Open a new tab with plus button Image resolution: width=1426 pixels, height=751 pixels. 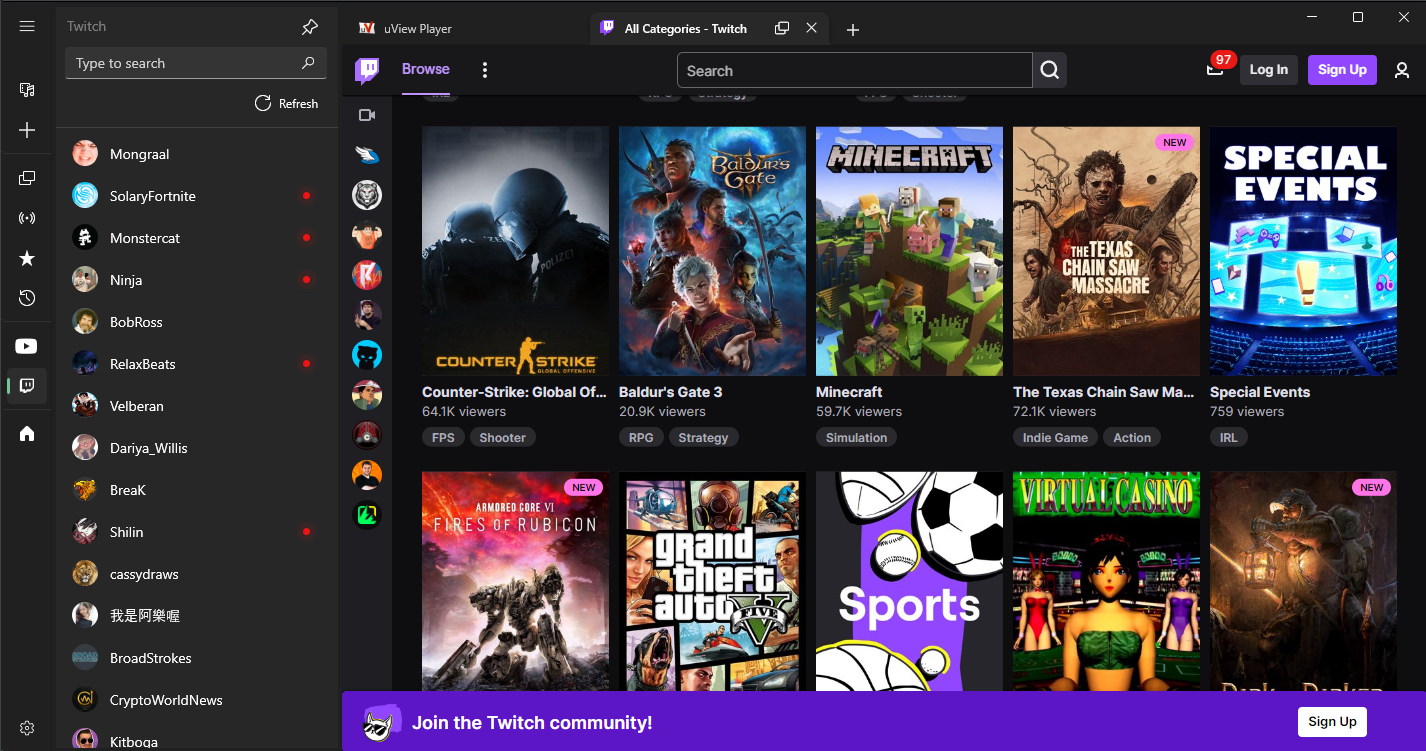pyautogui.click(x=853, y=30)
